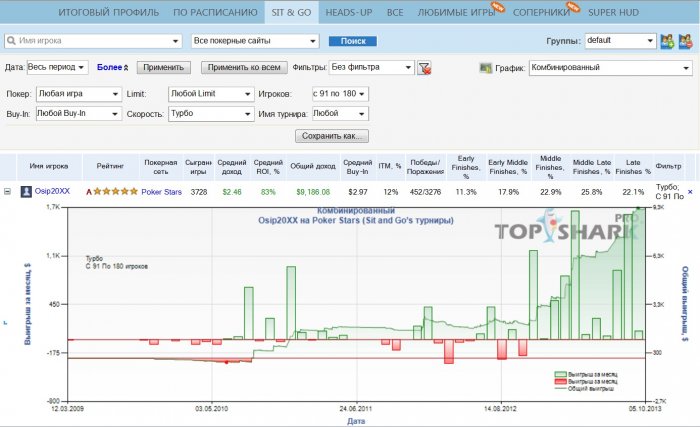
Task: Expand the Скорость Турбо dropdown
Action: click(210, 114)
